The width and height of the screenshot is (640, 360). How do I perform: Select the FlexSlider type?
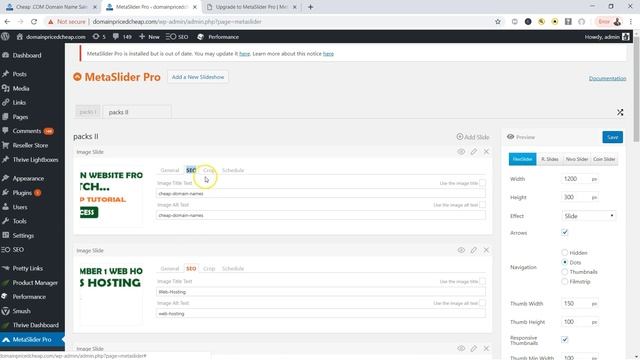522,159
